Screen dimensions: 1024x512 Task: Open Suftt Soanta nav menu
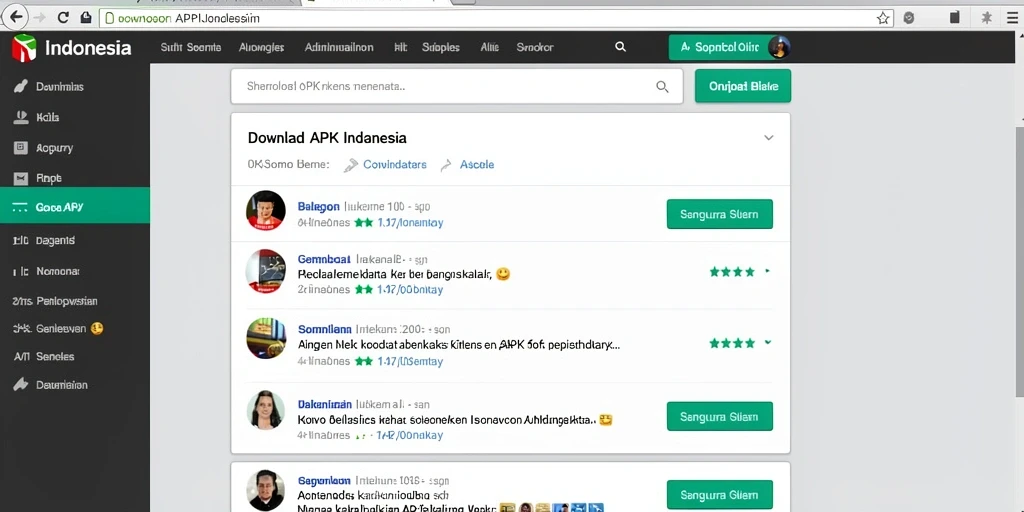coord(191,47)
